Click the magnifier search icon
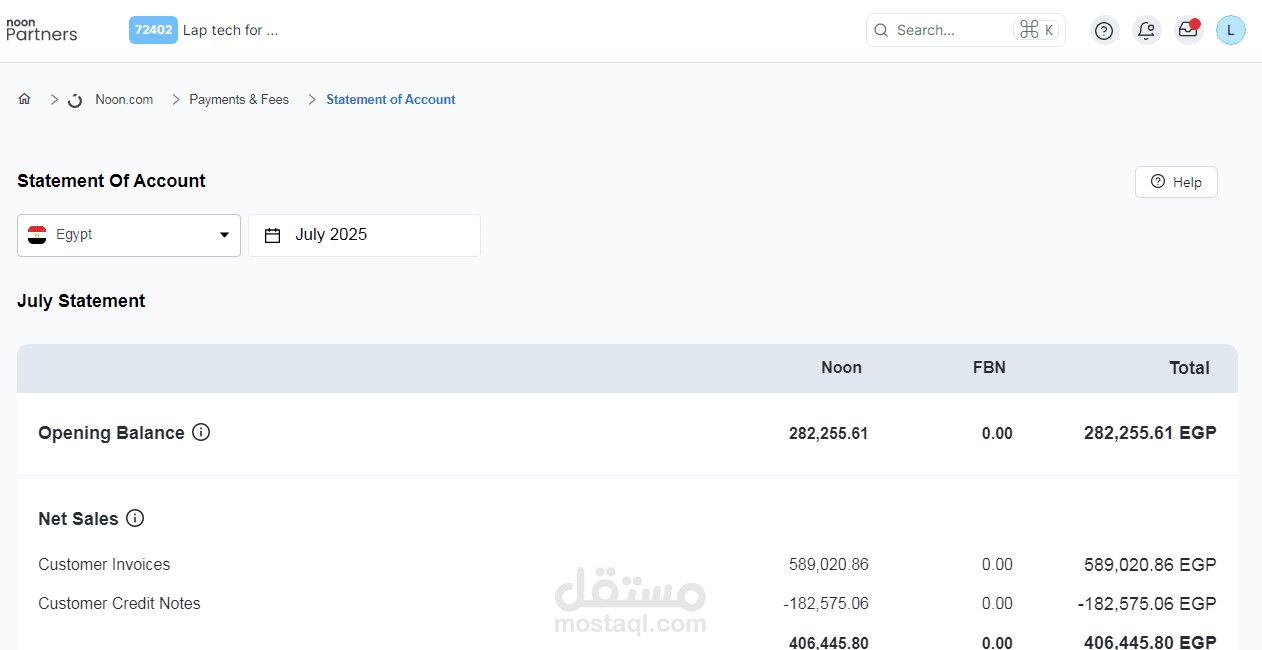The width and height of the screenshot is (1262, 650). [881, 30]
